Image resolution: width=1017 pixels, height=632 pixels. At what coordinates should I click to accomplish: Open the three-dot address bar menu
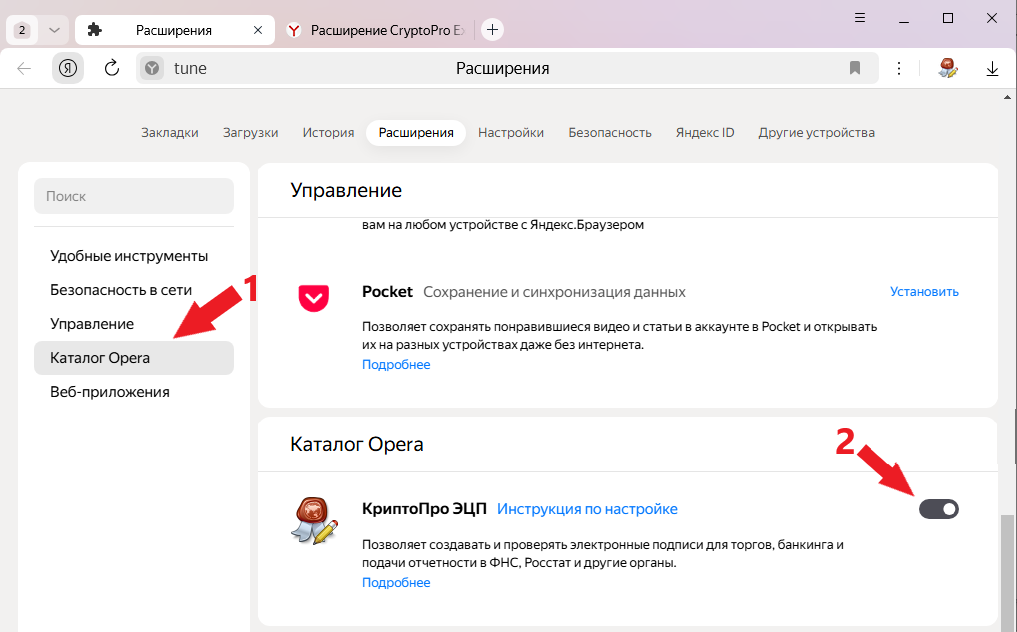[x=899, y=68]
